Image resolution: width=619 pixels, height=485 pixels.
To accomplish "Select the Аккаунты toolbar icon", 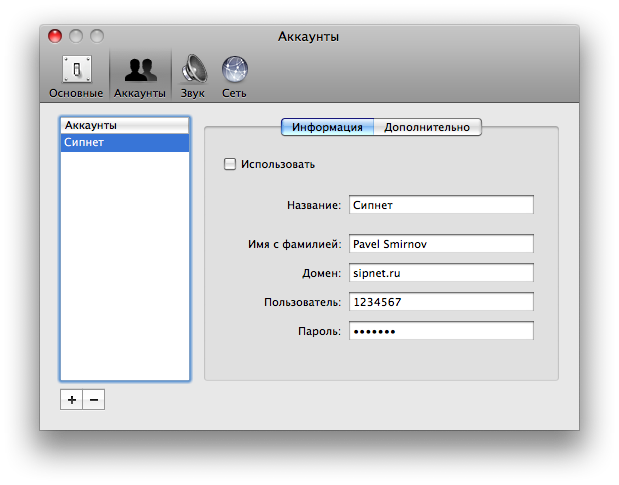I will tap(140, 76).
